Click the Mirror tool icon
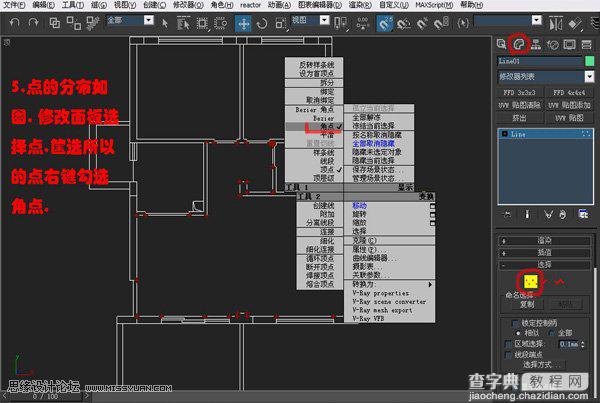600x403 pixels. coord(556,24)
